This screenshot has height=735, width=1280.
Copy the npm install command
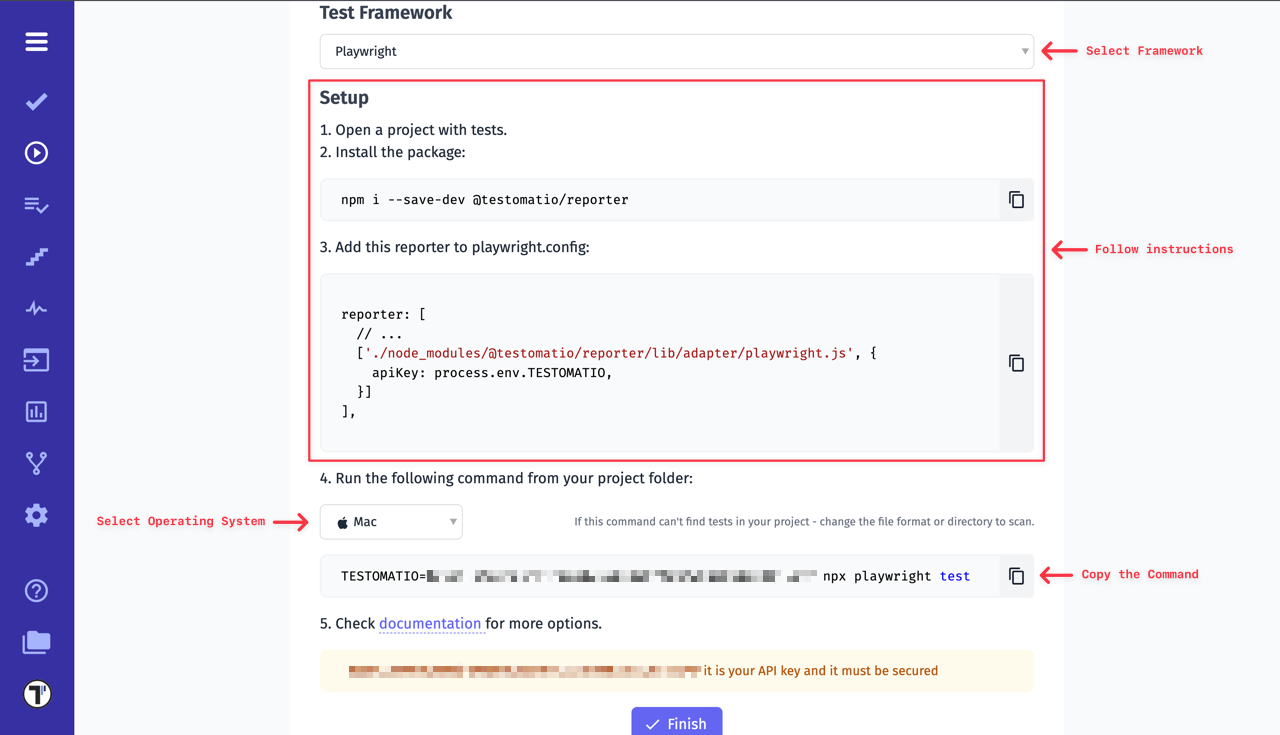[1016, 199]
